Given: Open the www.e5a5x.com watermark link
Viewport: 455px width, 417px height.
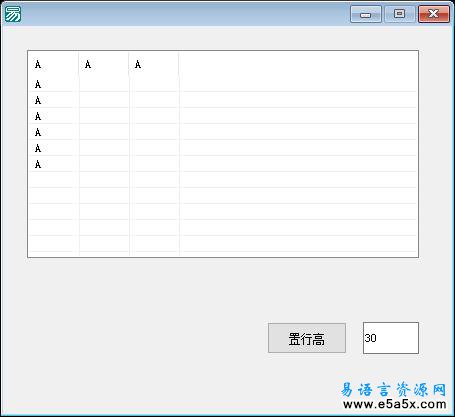Looking at the screenshot, I should click(x=395, y=405).
